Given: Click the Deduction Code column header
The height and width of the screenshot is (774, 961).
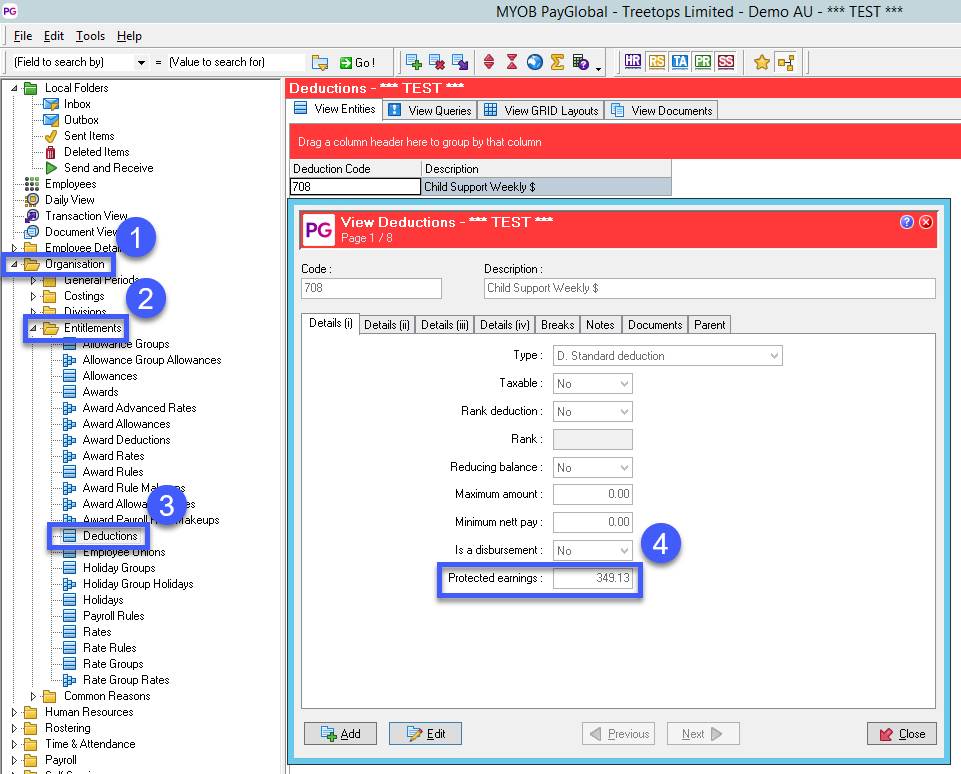Looking at the screenshot, I should point(355,169).
